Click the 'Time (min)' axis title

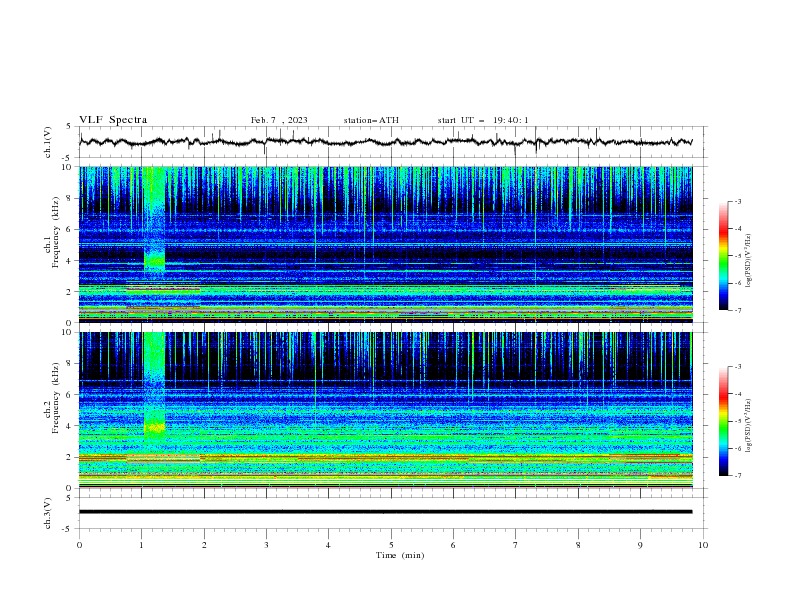point(400,555)
